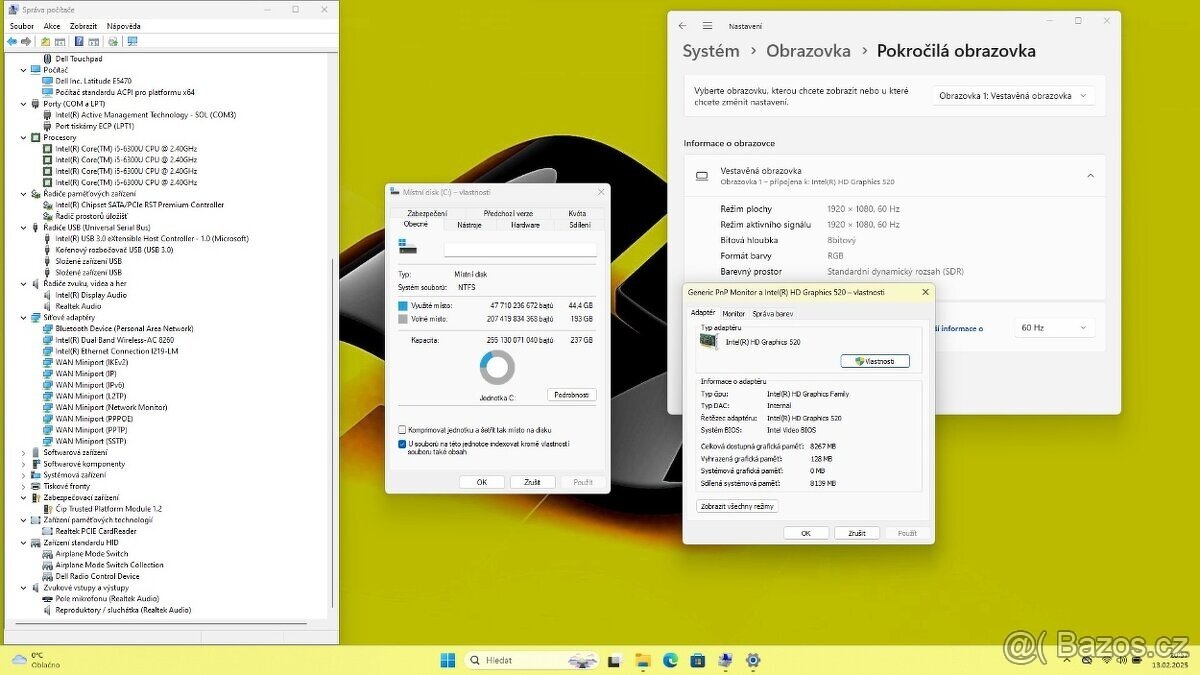The height and width of the screenshot is (675, 1200).
Task: Select Airplane Mode Switch Collection row
Action: pos(109,565)
